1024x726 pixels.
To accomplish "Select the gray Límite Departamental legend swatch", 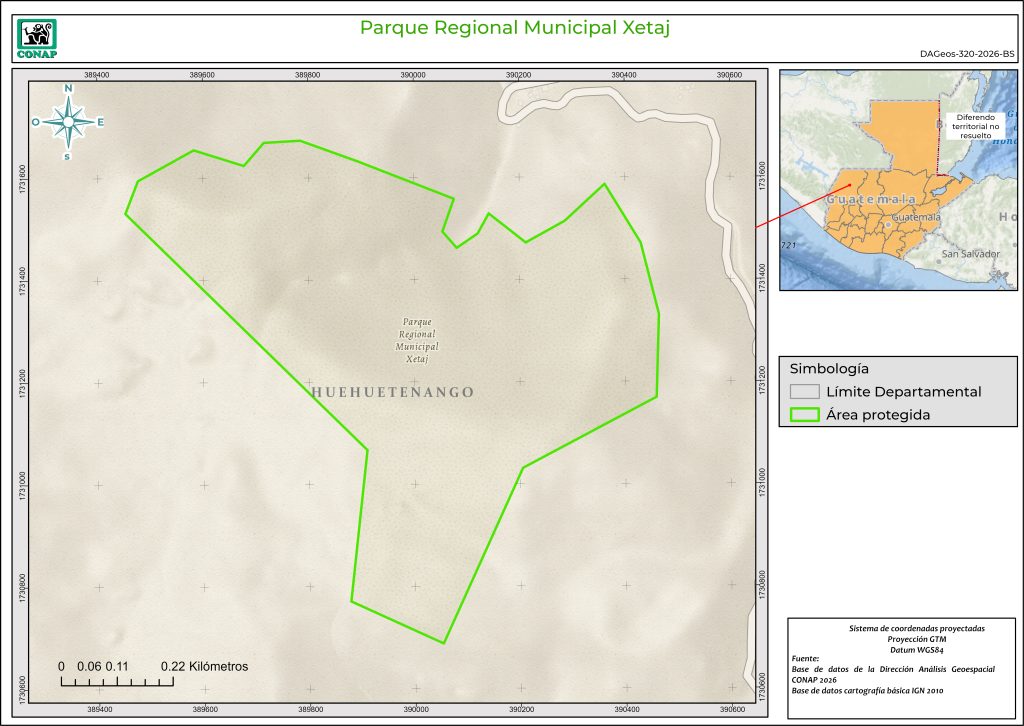I will pyautogui.click(x=803, y=391).
